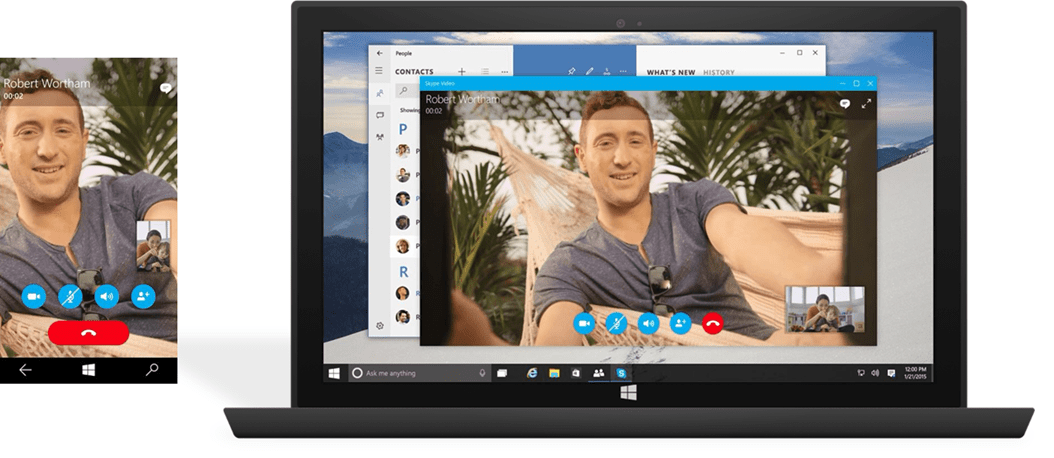Switch to the What's New tab
Image resolution: width=1054 pixels, height=458 pixels.
point(671,72)
